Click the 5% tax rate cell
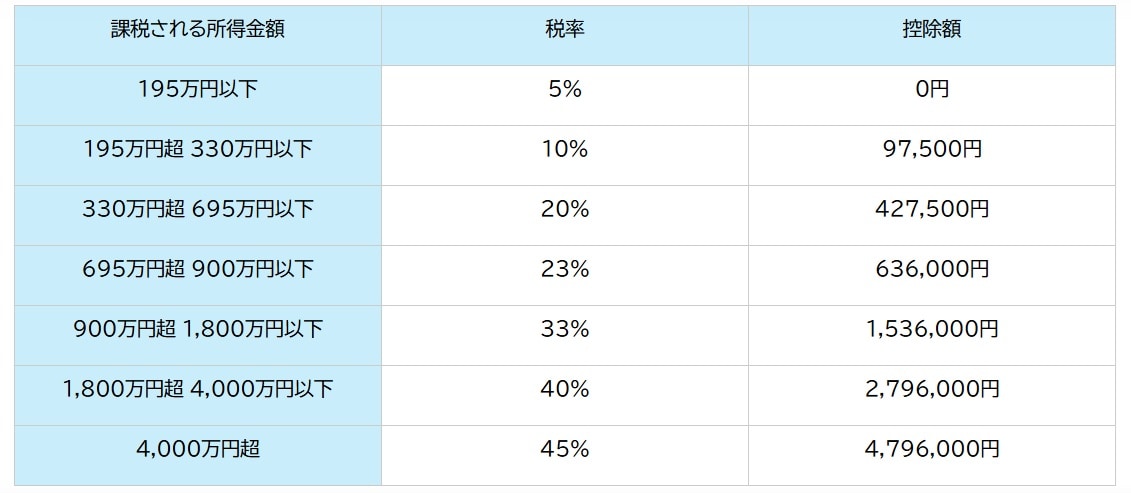This screenshot has height=493, width=1131. pyautogui.click(x=565, y=90)
